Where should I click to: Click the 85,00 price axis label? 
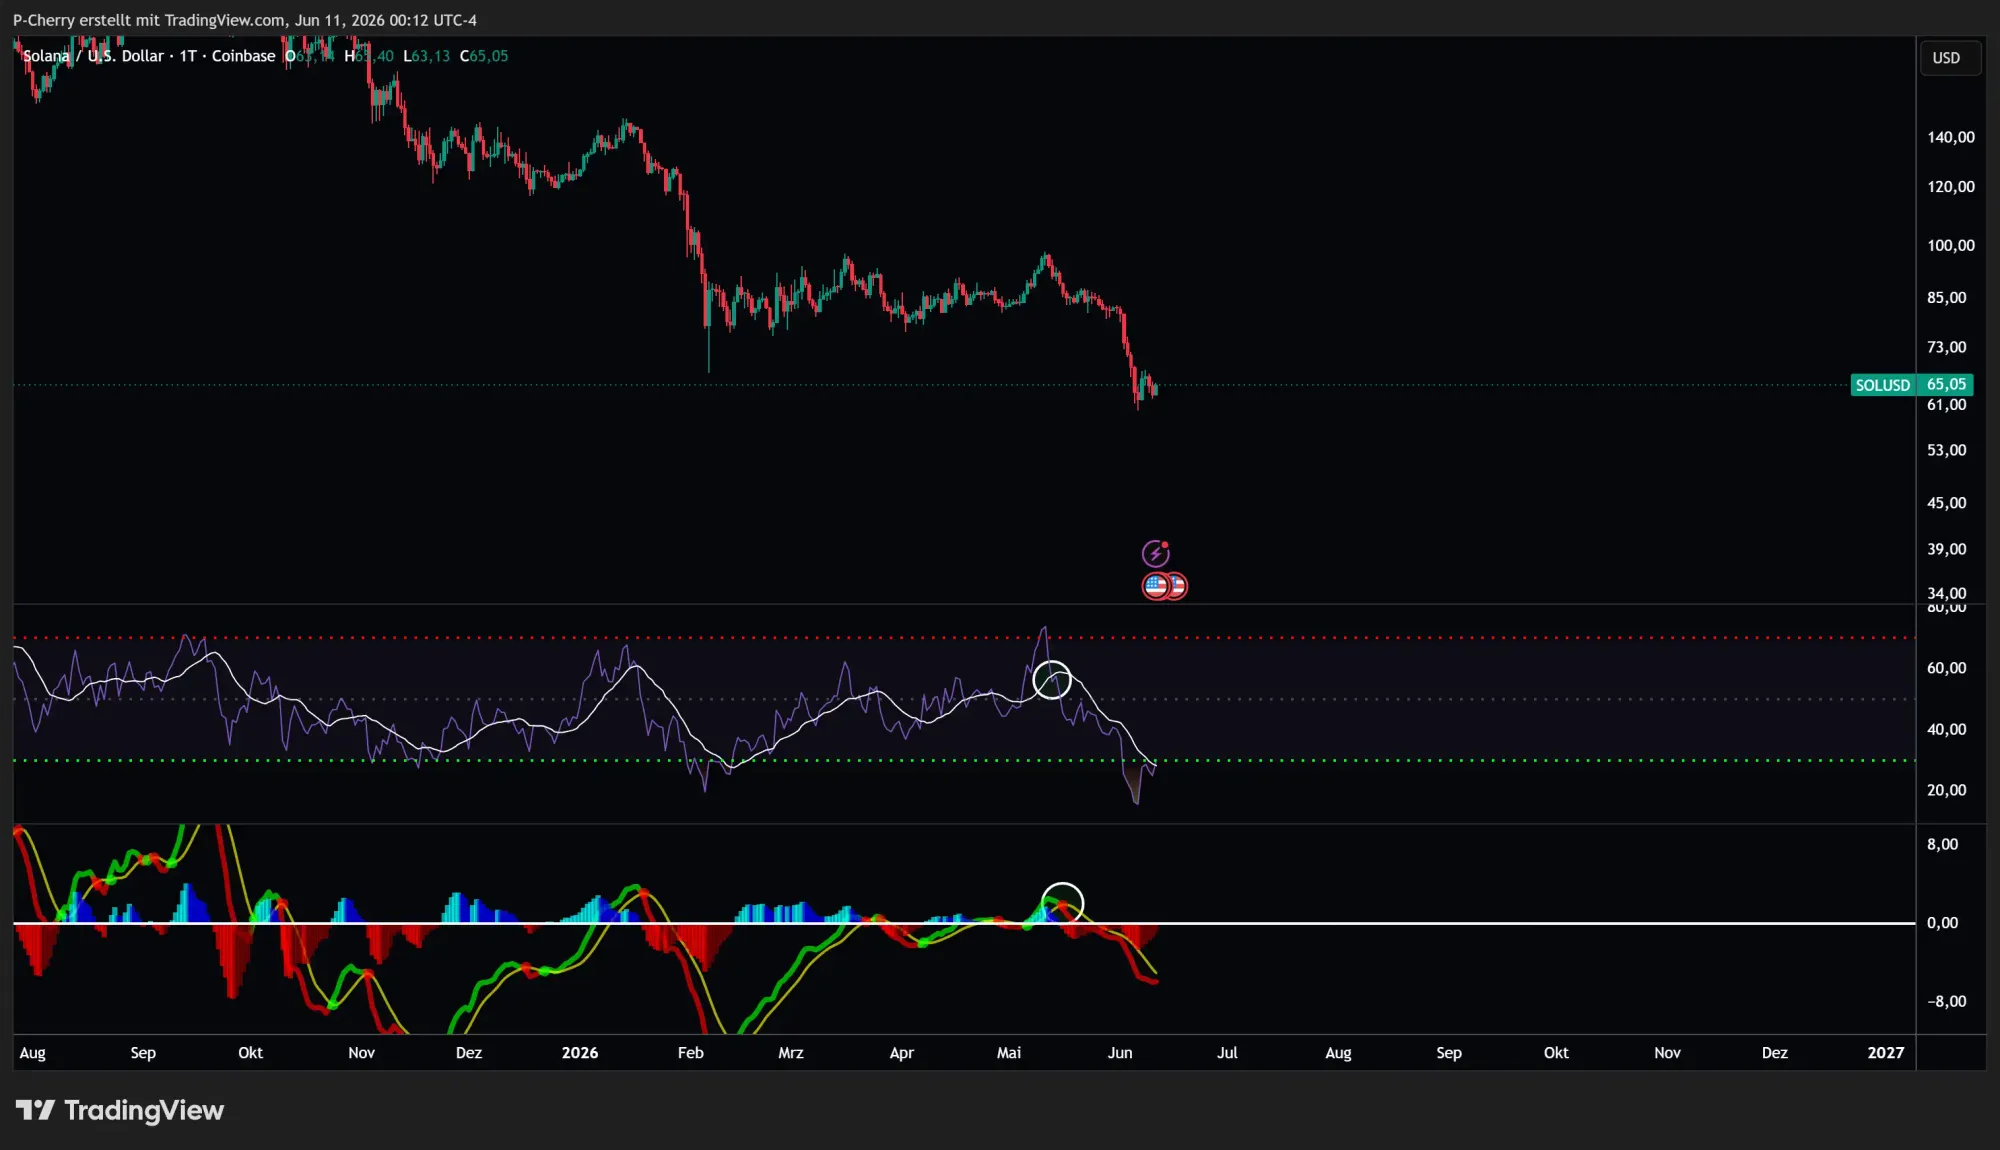coord(1947,297)
